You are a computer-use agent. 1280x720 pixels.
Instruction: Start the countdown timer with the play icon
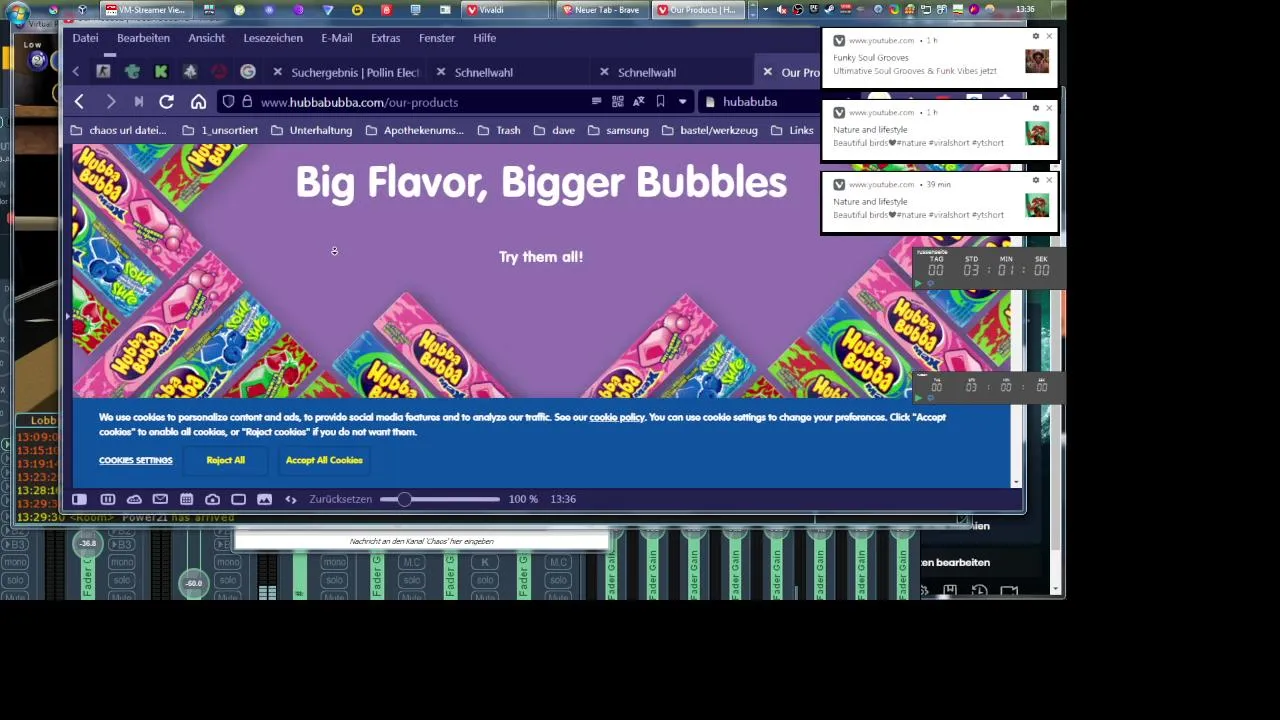(x=919, y=284)
